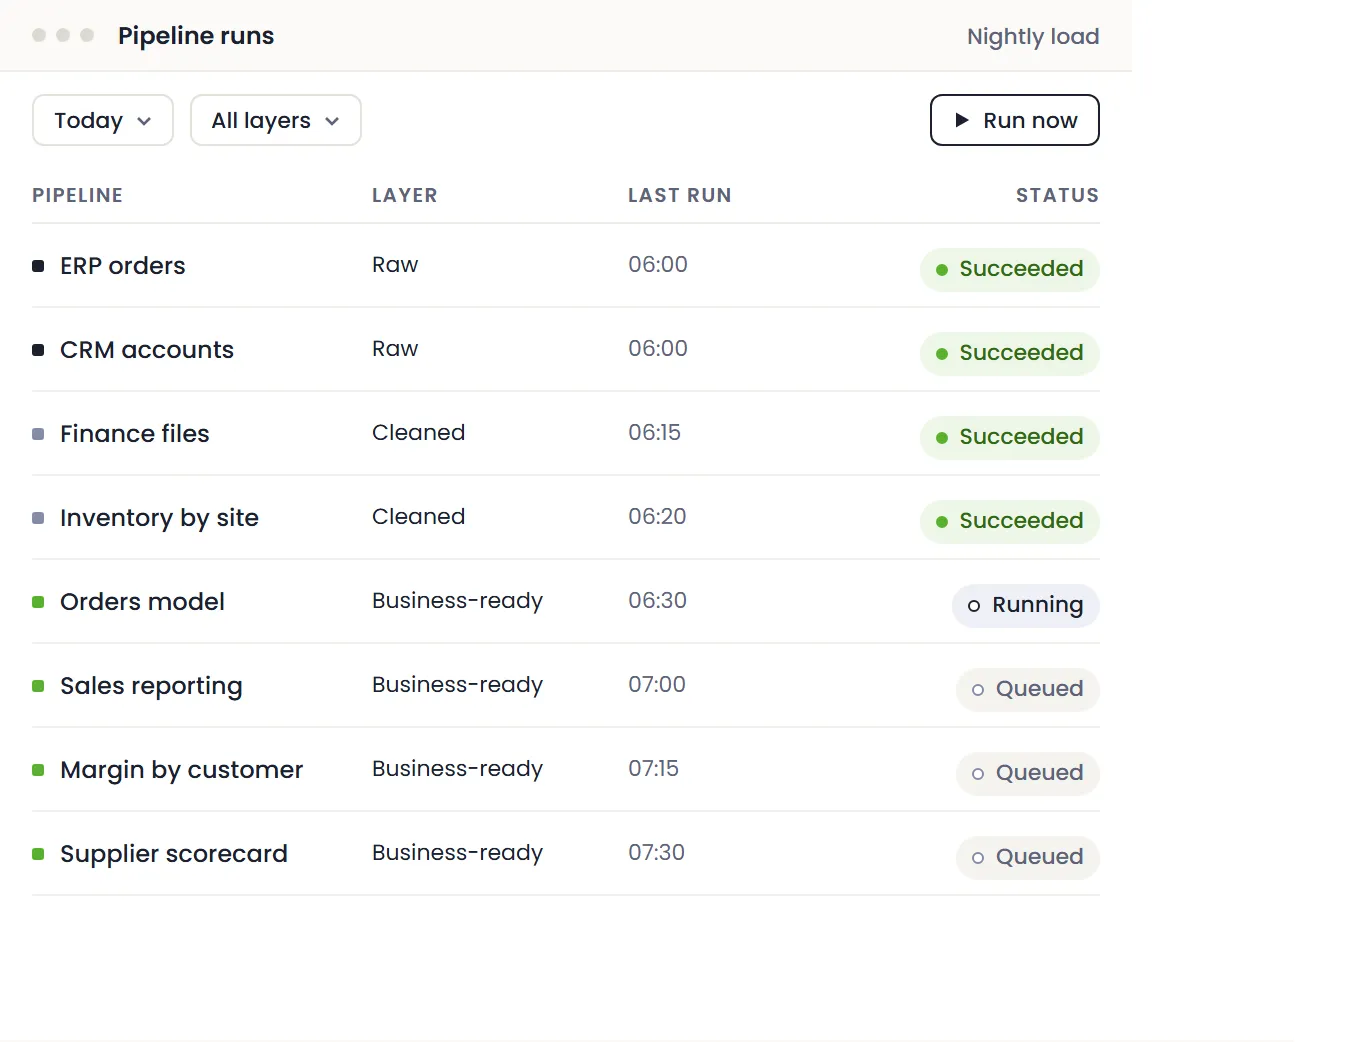The width and height of the screenshot is (1360, 1042).
Task: Click the CRM accounts layer marker square
Action: tap(38, 350)
